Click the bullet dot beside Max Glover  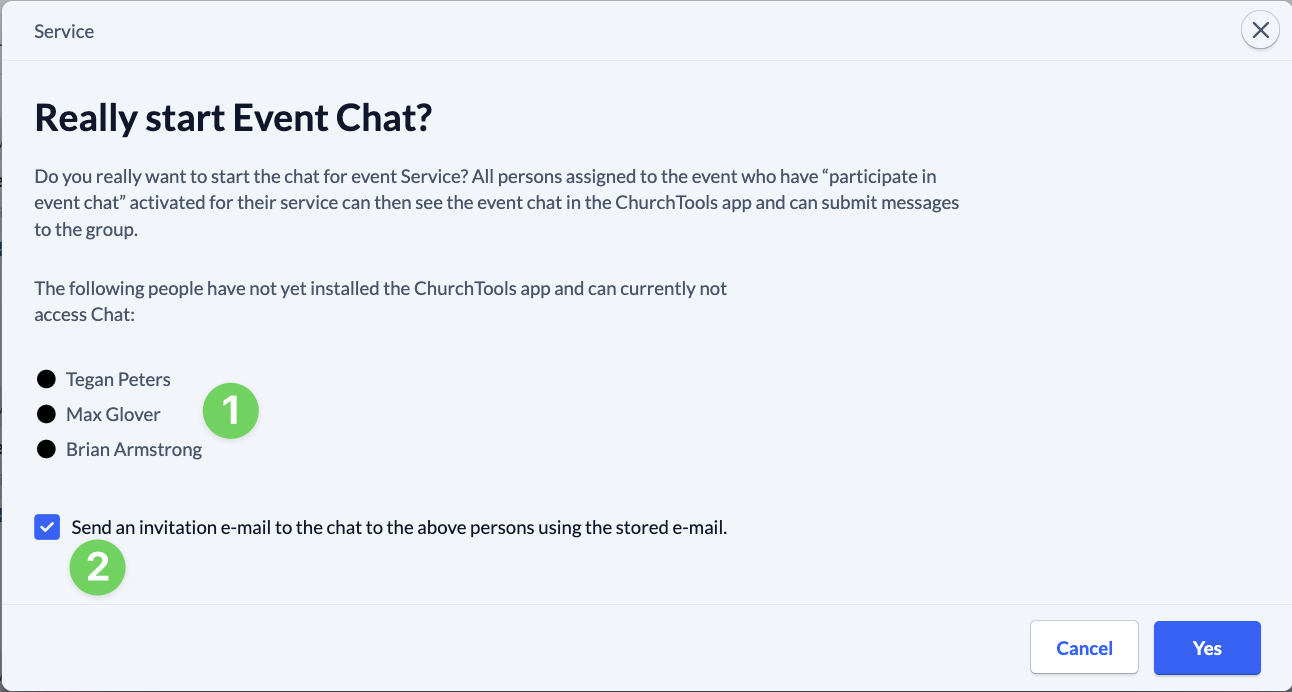pos(46,414)
